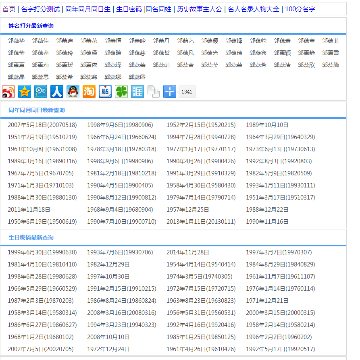Open date link 1957年12月25日
This screenshot has width=360, height=360.
click(188, 210)
